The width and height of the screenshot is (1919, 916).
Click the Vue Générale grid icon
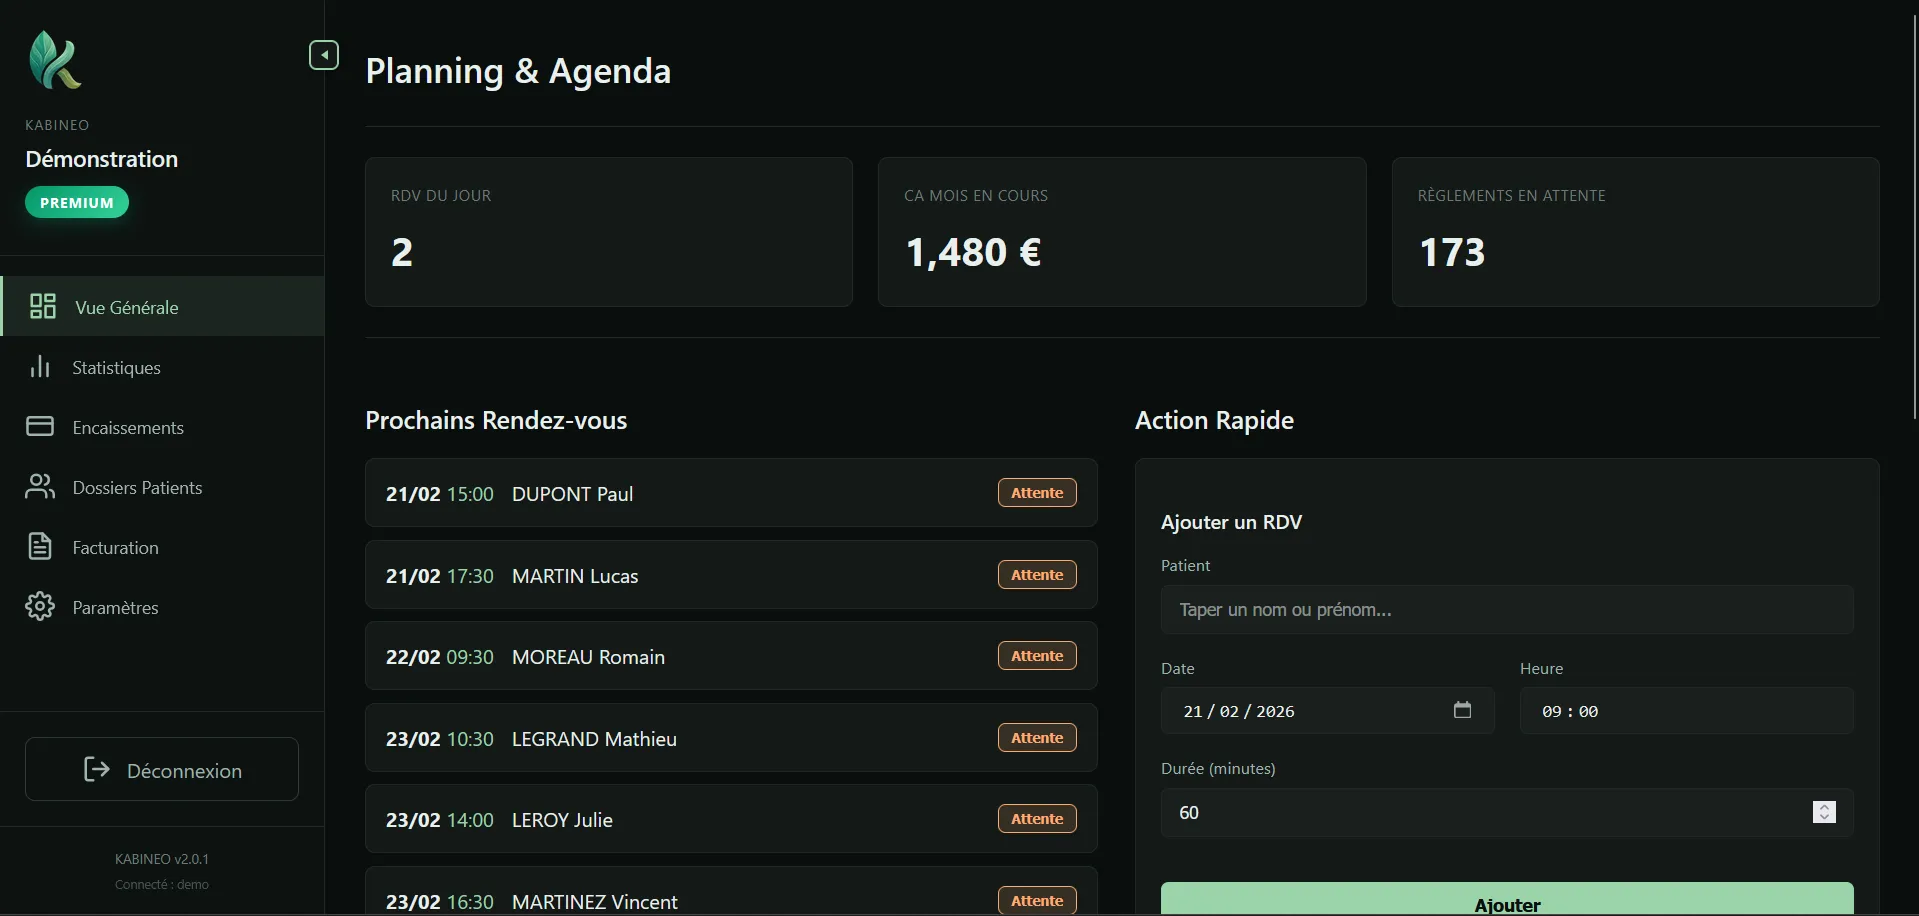tap(43, 306)
